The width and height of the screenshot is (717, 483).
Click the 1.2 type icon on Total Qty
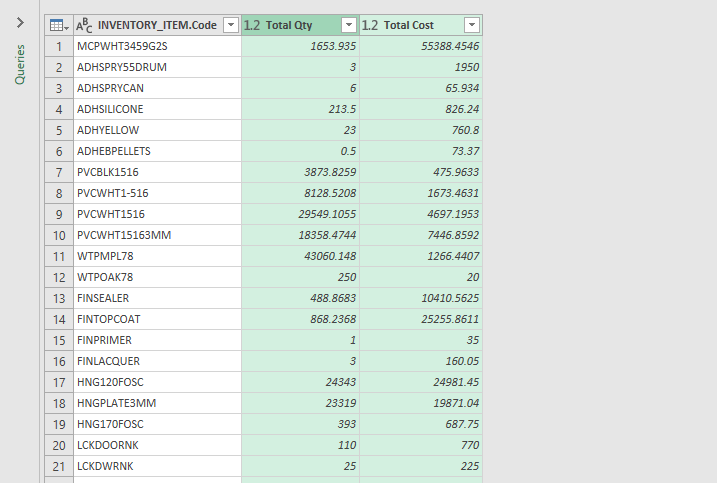pos(252,25)
